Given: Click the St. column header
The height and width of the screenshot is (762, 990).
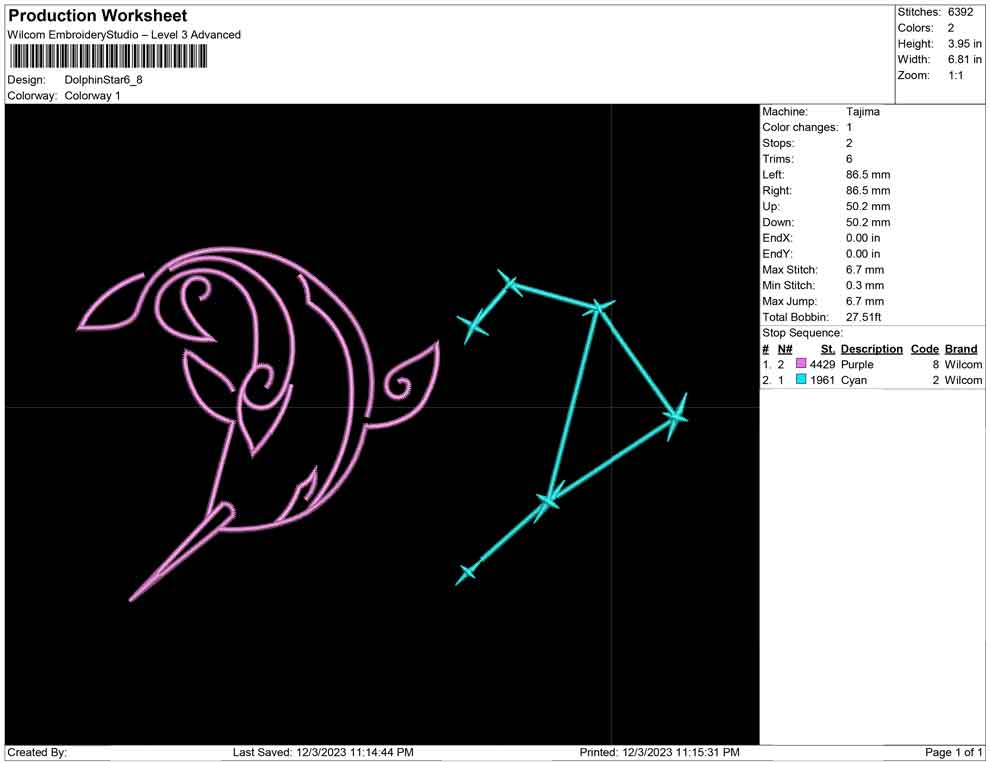Looking at the screenshot, I should (x=827, y=349).
